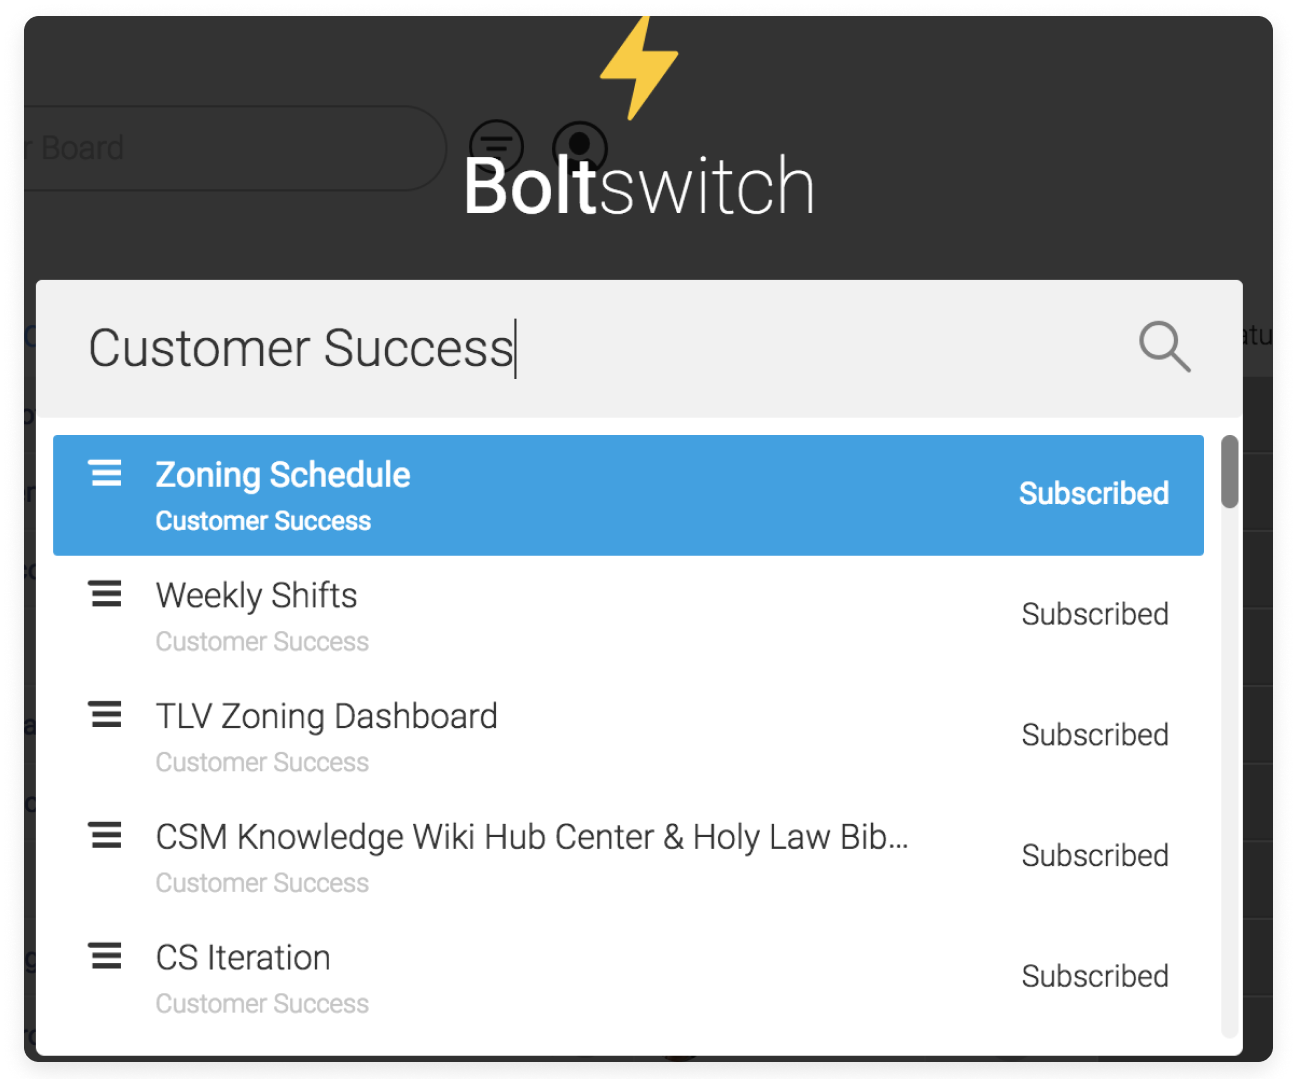Screen dimensions: 1297x1079
Task: Open the Weekly Shifts board result
Action: [x=628, y=616]
